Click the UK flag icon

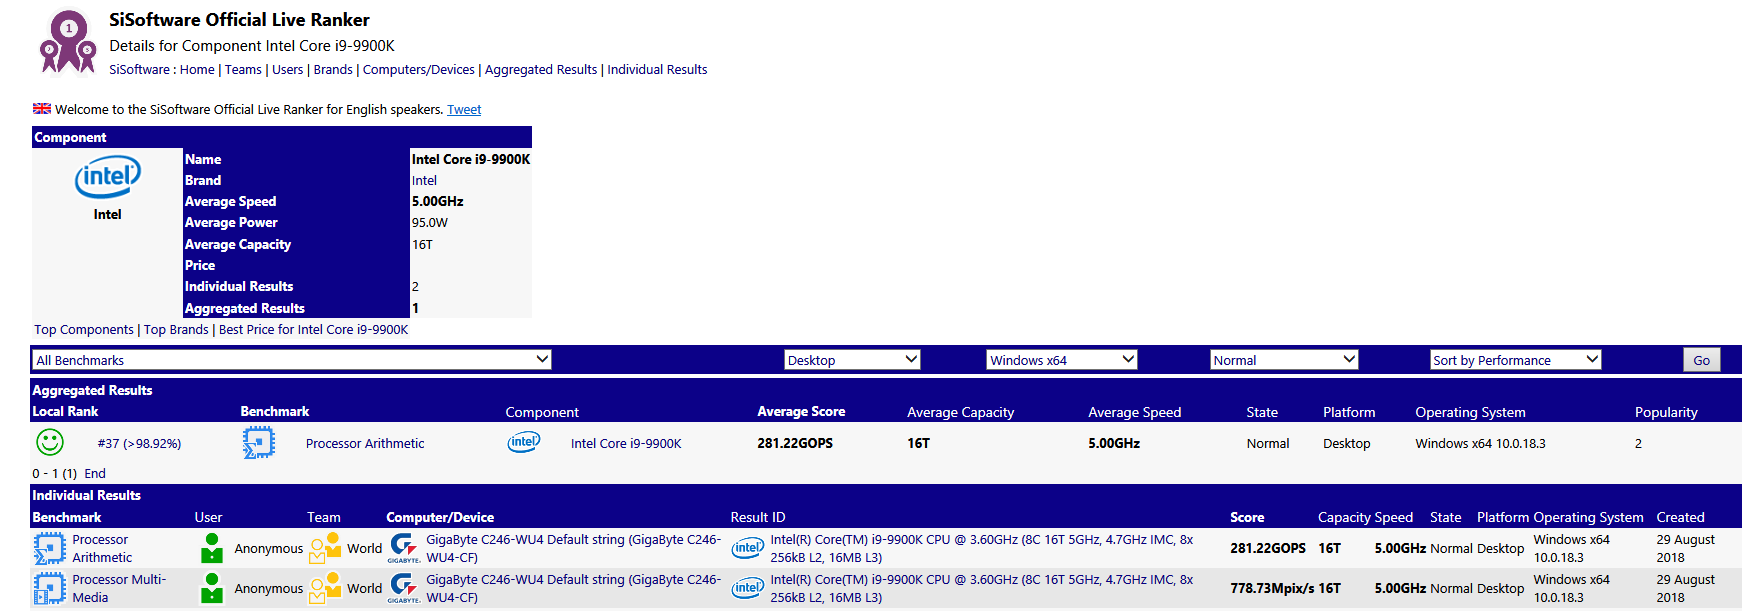(42, 109)
